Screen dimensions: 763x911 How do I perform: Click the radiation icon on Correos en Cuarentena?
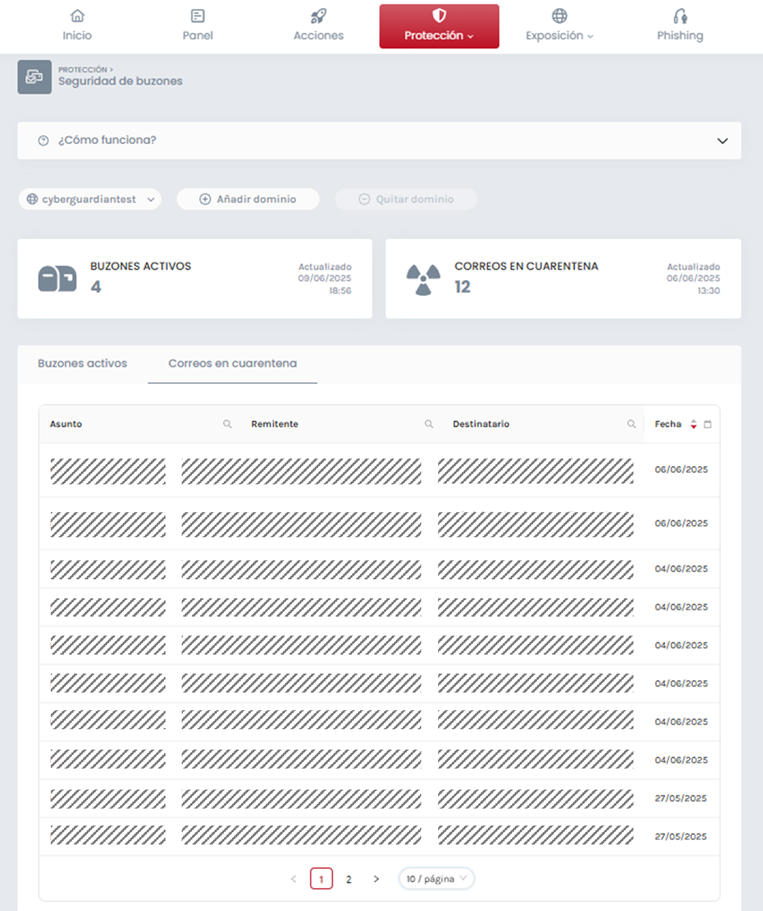point(425,277)
